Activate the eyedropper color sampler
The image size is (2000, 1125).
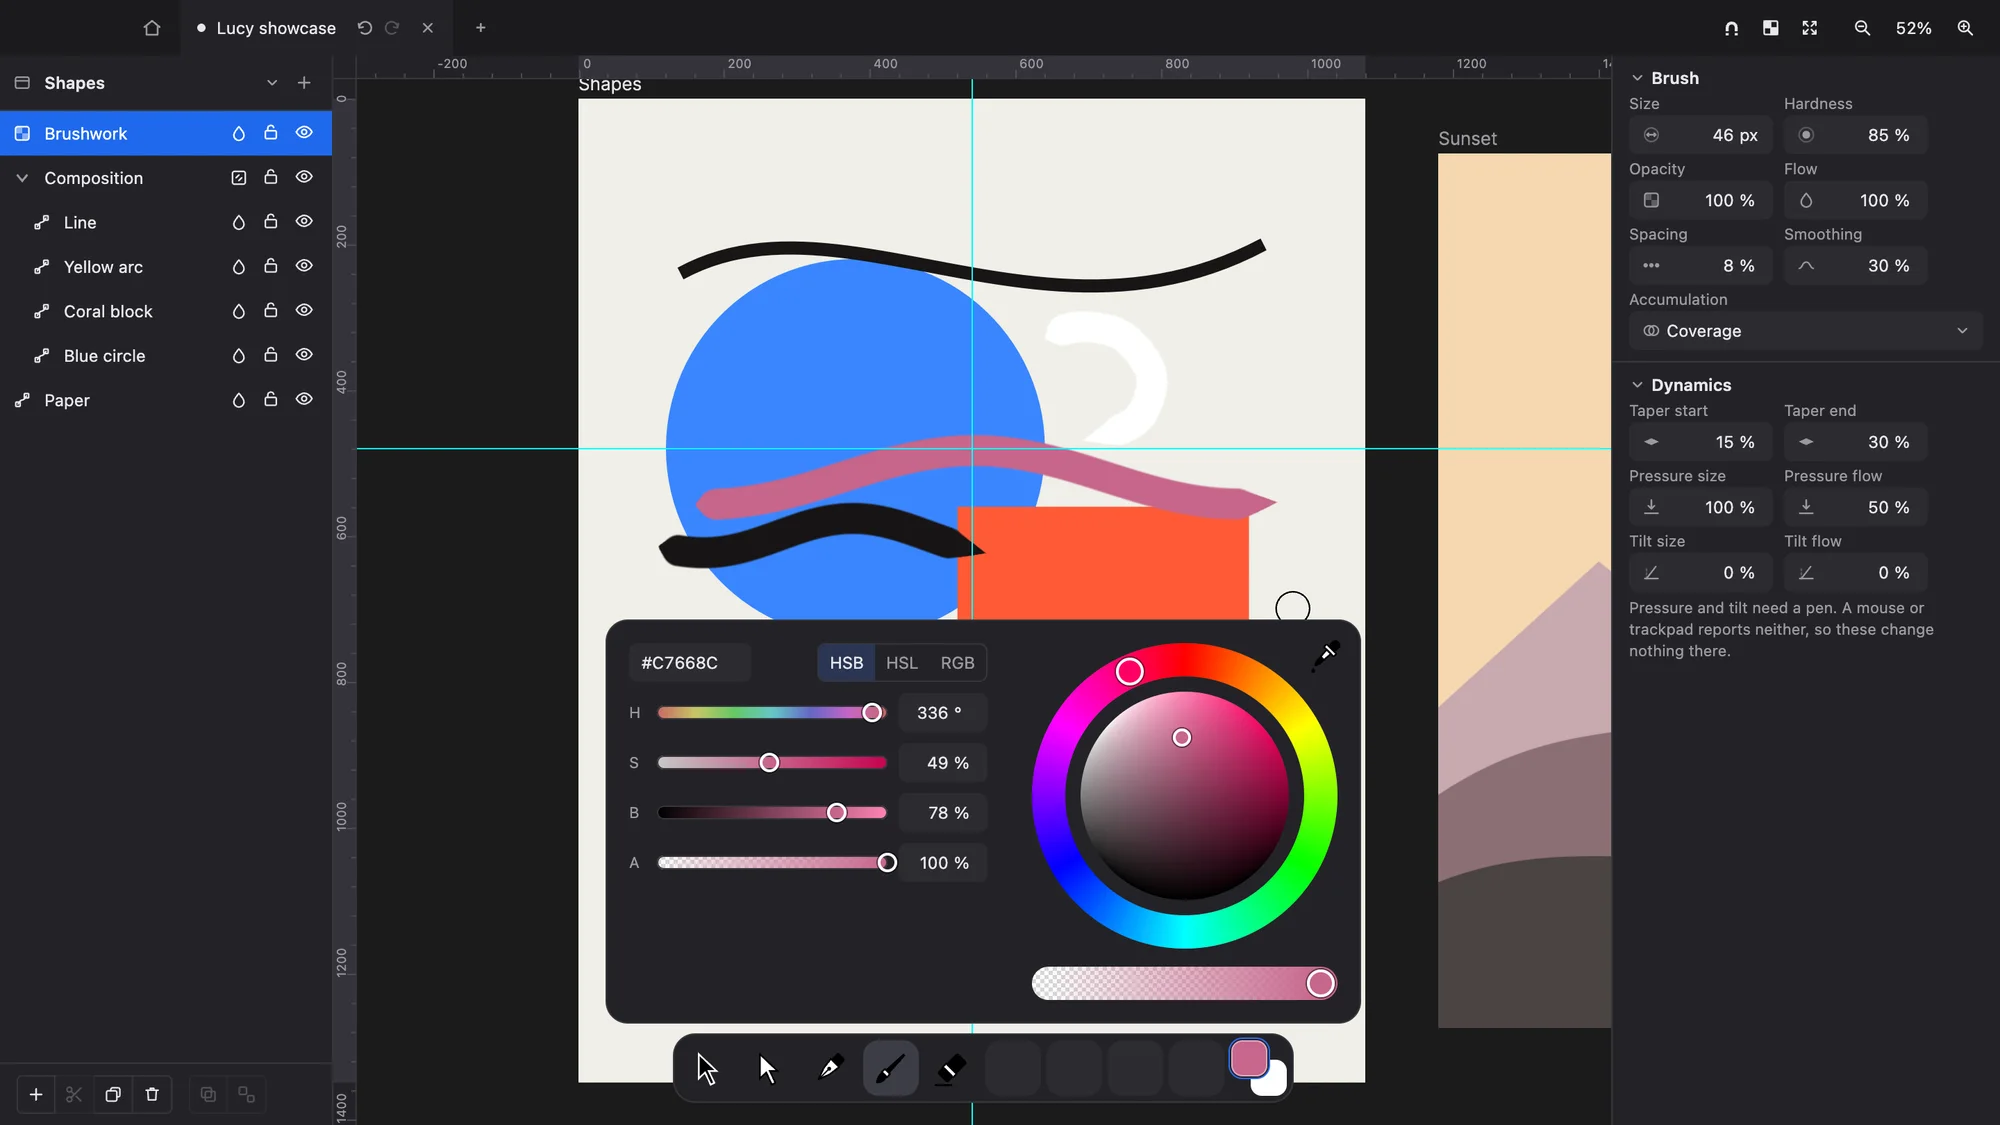coord(1326,656)
